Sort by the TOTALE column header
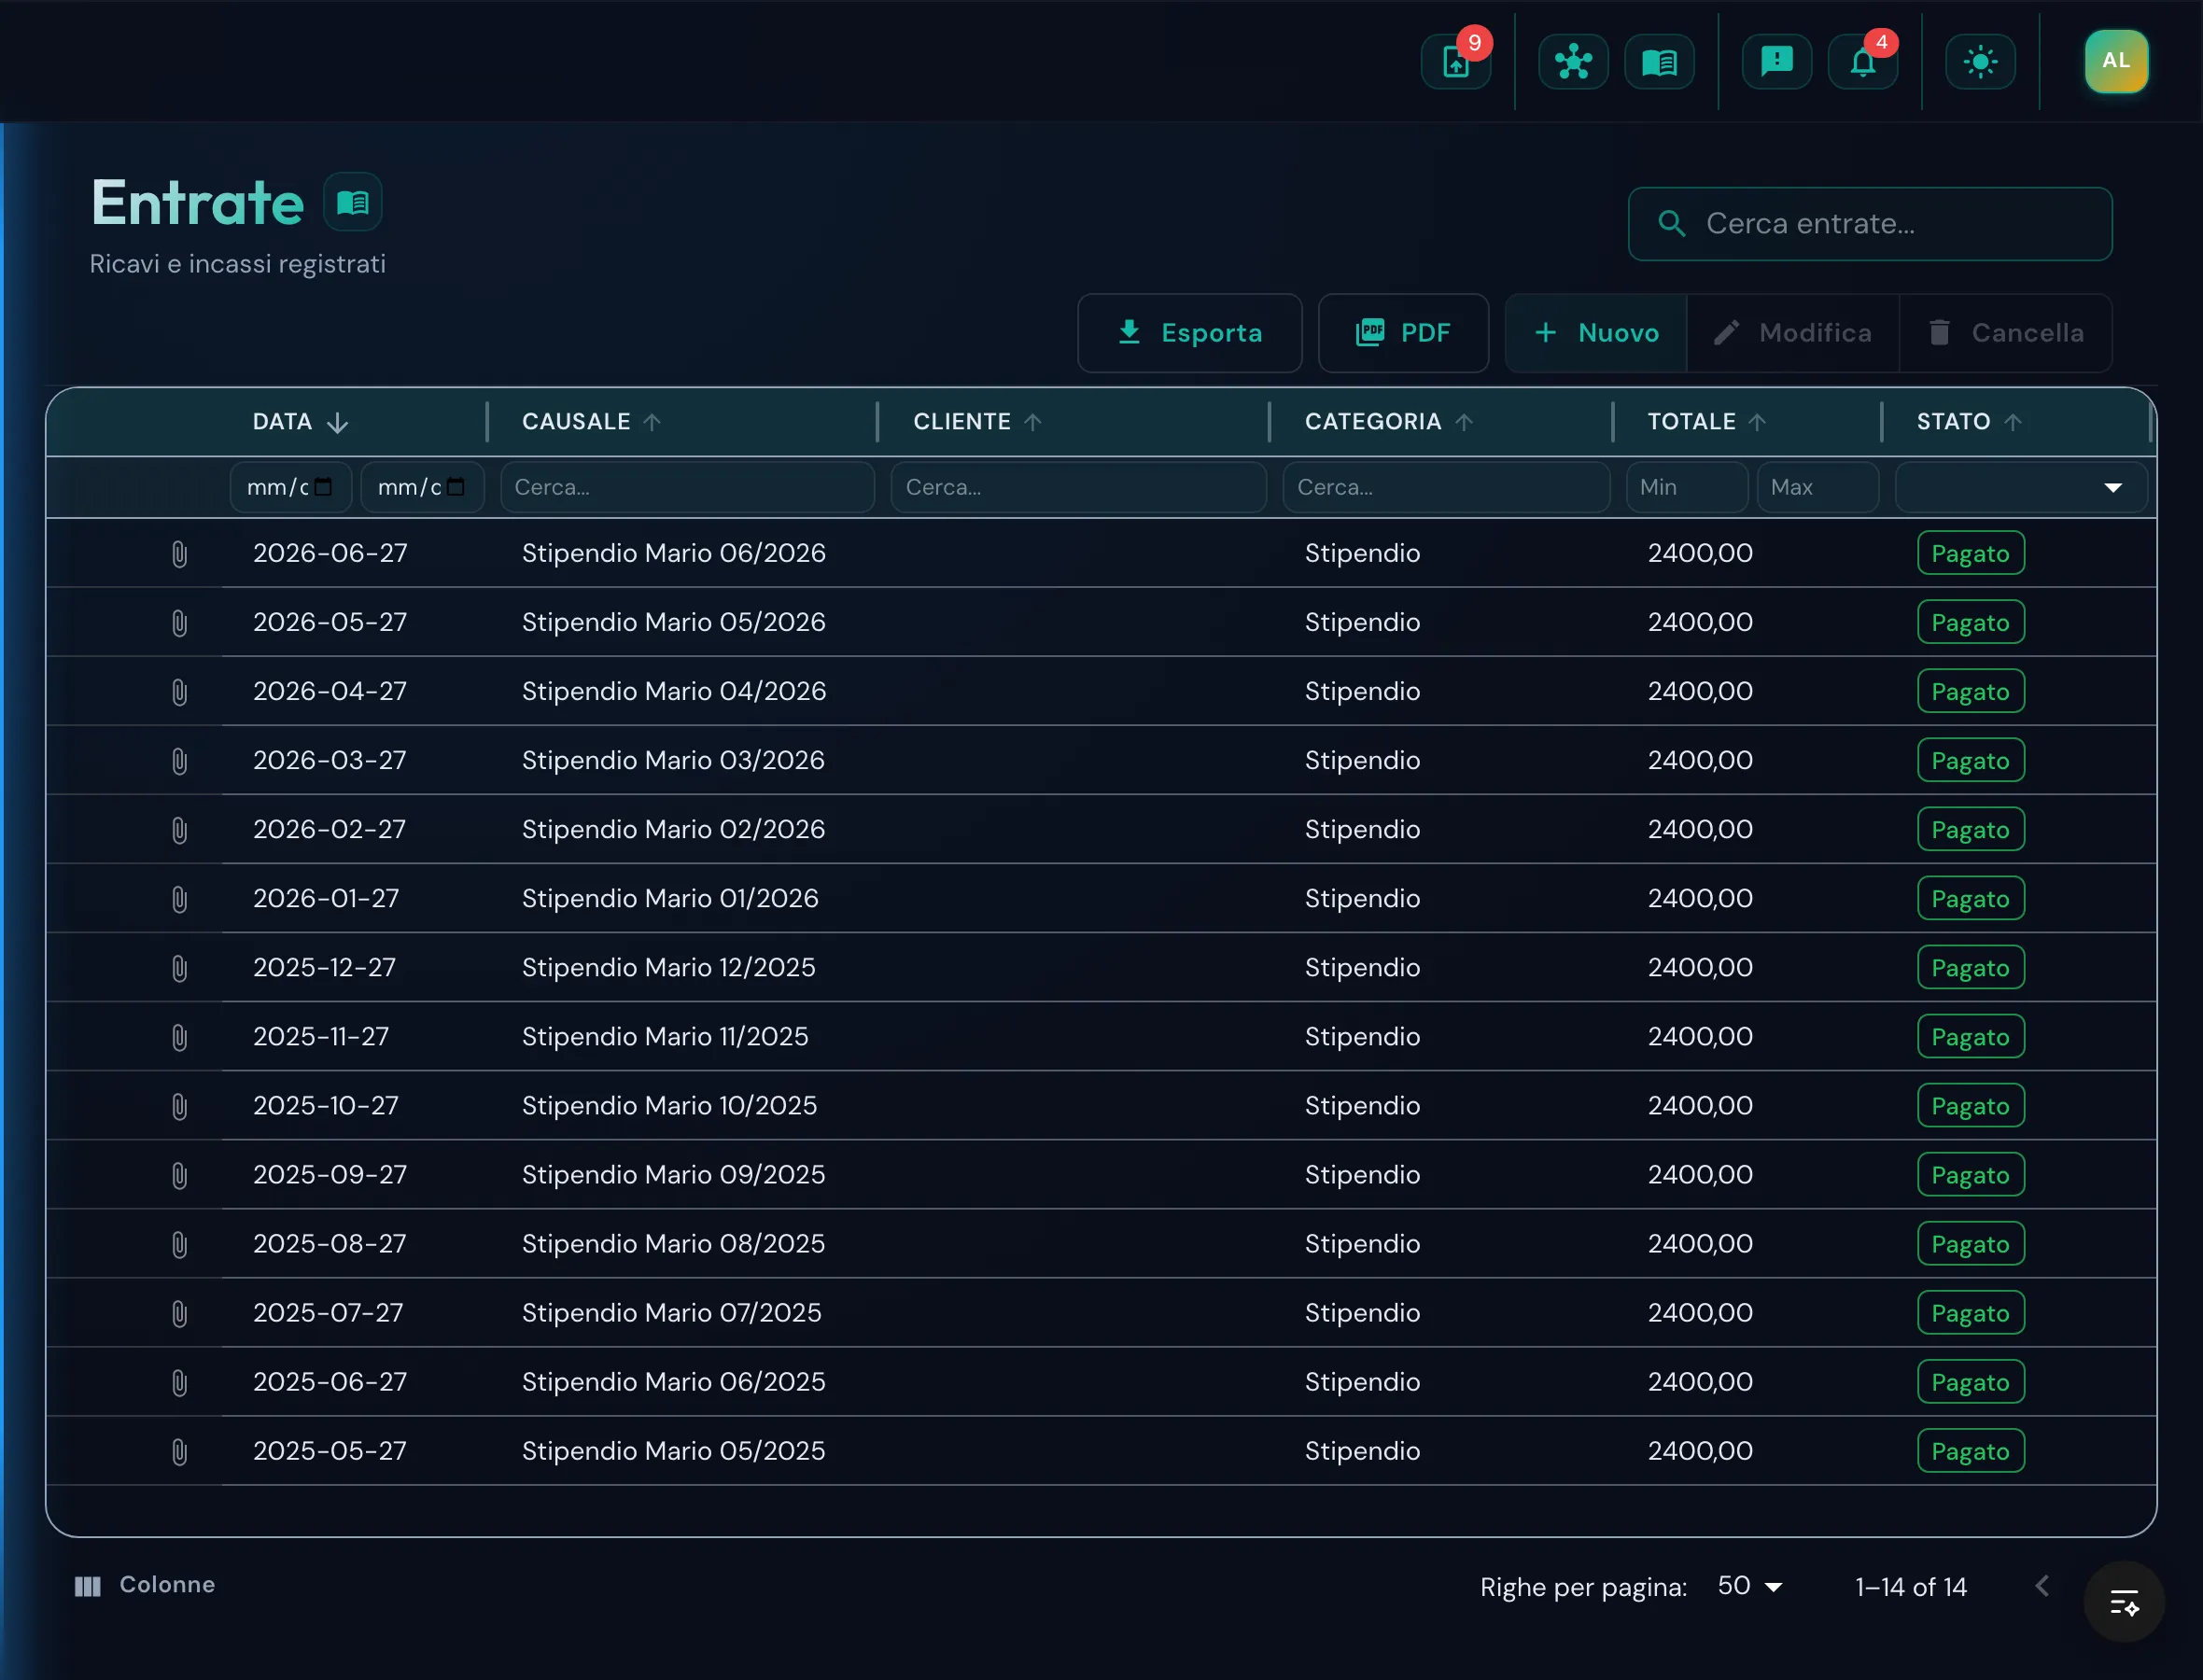 1706,422
